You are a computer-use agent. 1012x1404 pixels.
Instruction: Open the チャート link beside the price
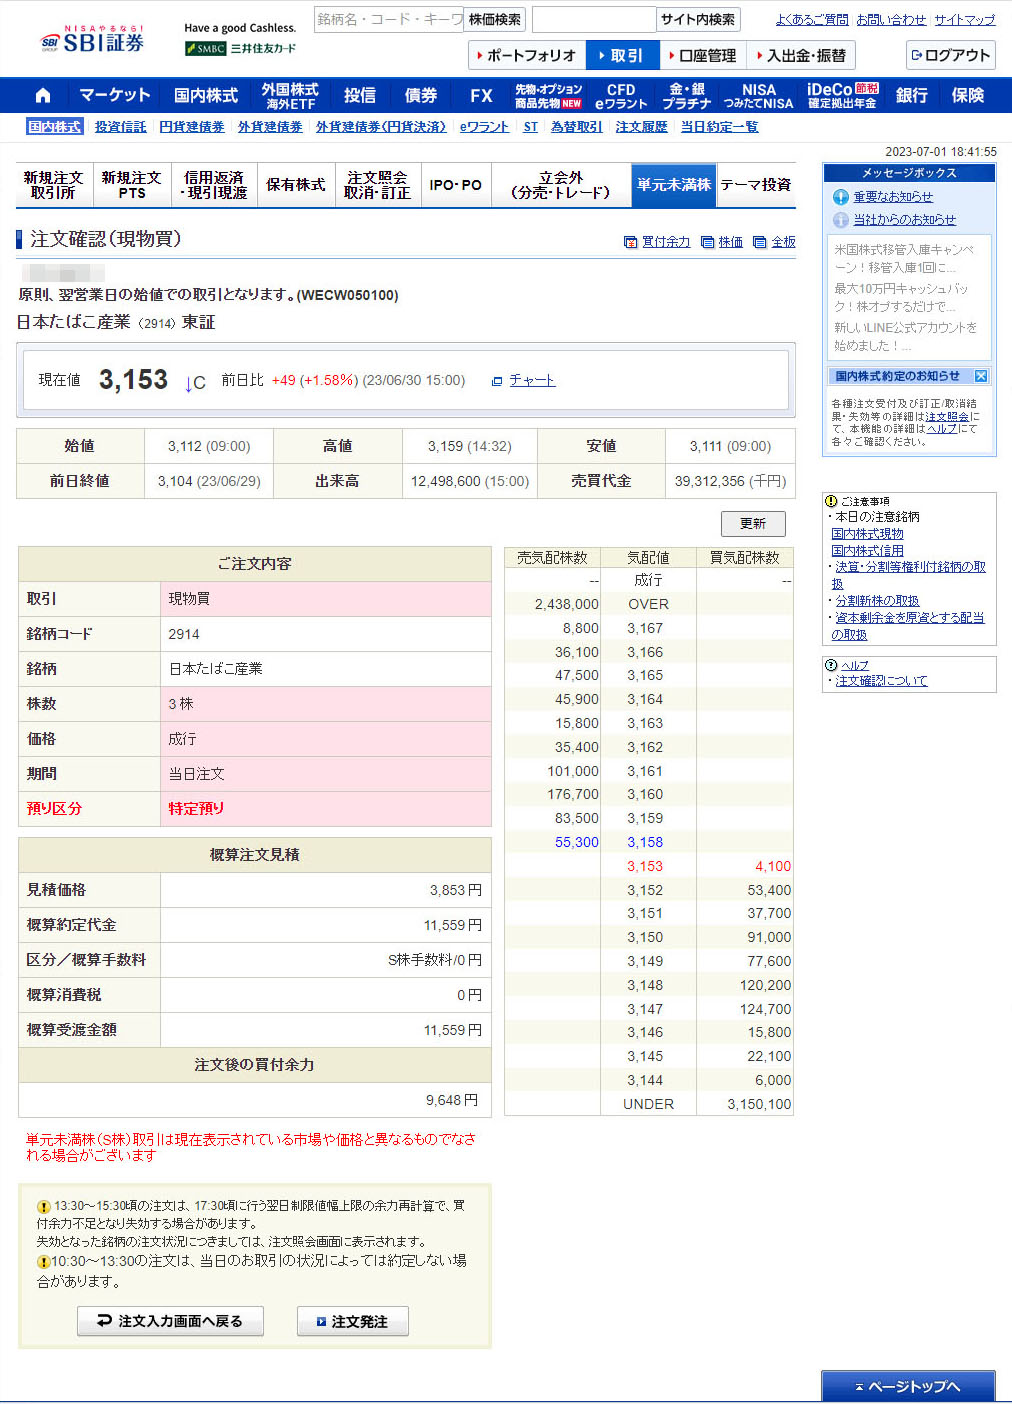click(x=531, y=381)
